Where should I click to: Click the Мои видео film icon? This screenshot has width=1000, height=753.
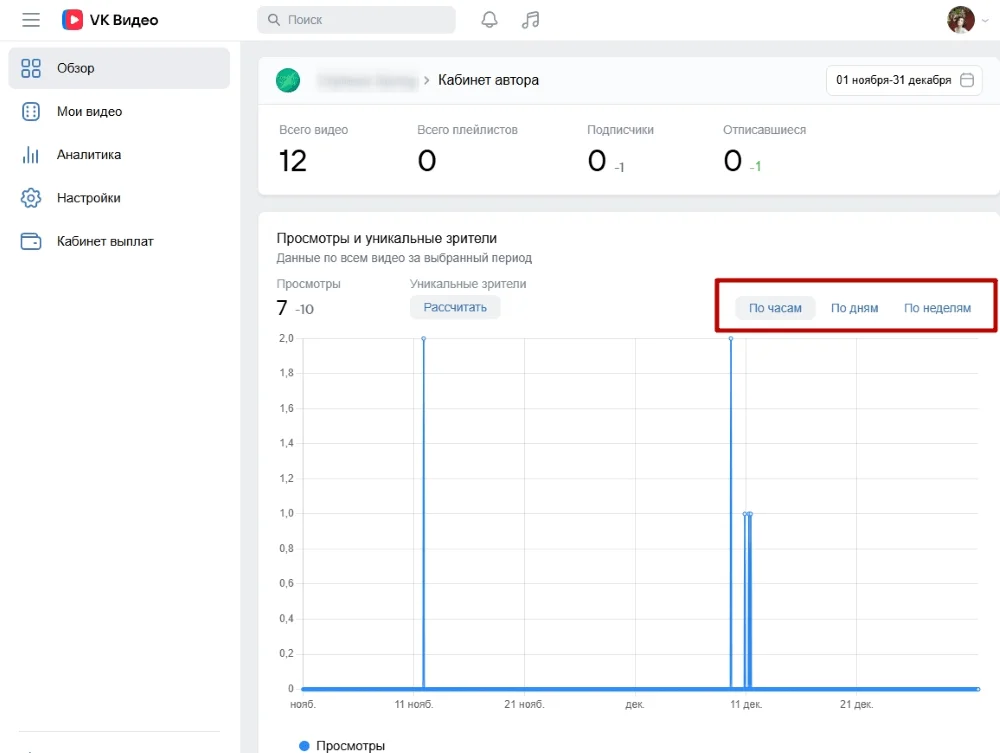31,112
